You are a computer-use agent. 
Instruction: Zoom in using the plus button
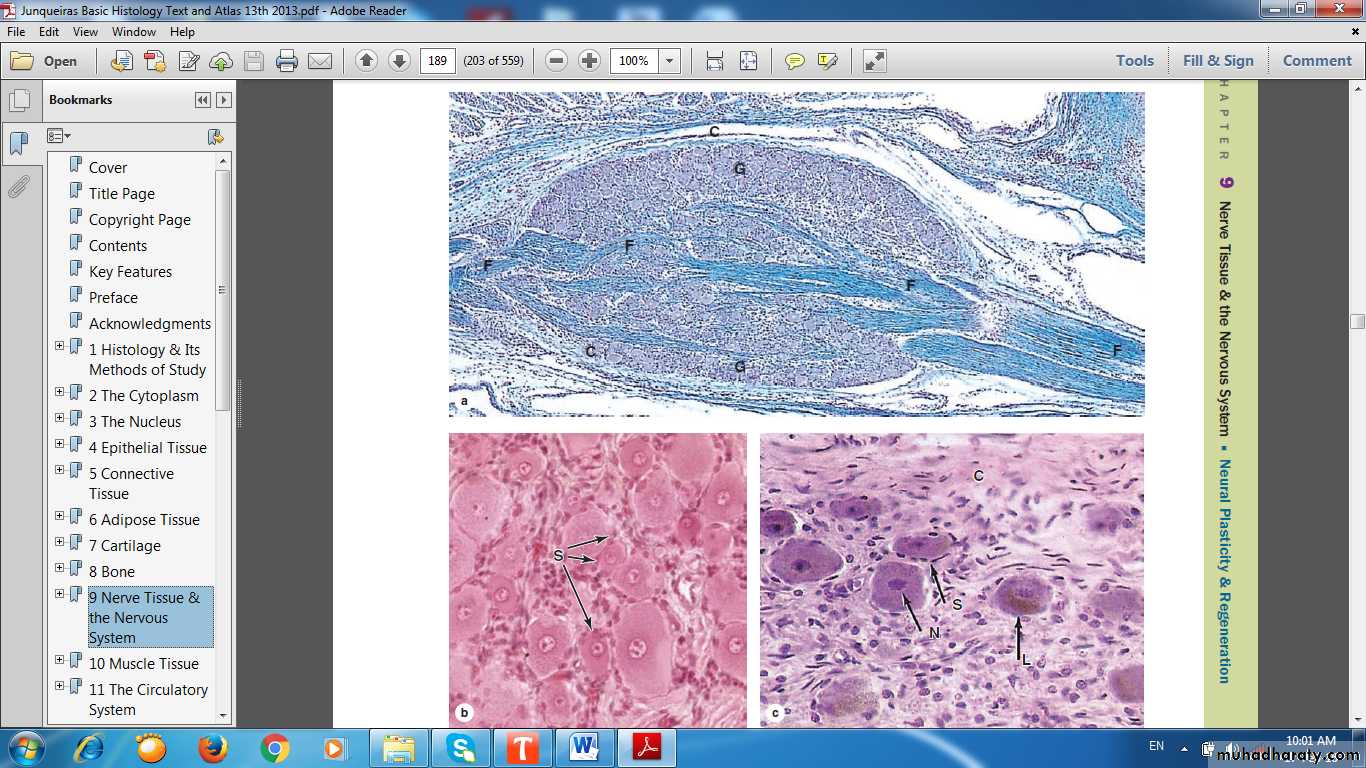coord(590,61)
